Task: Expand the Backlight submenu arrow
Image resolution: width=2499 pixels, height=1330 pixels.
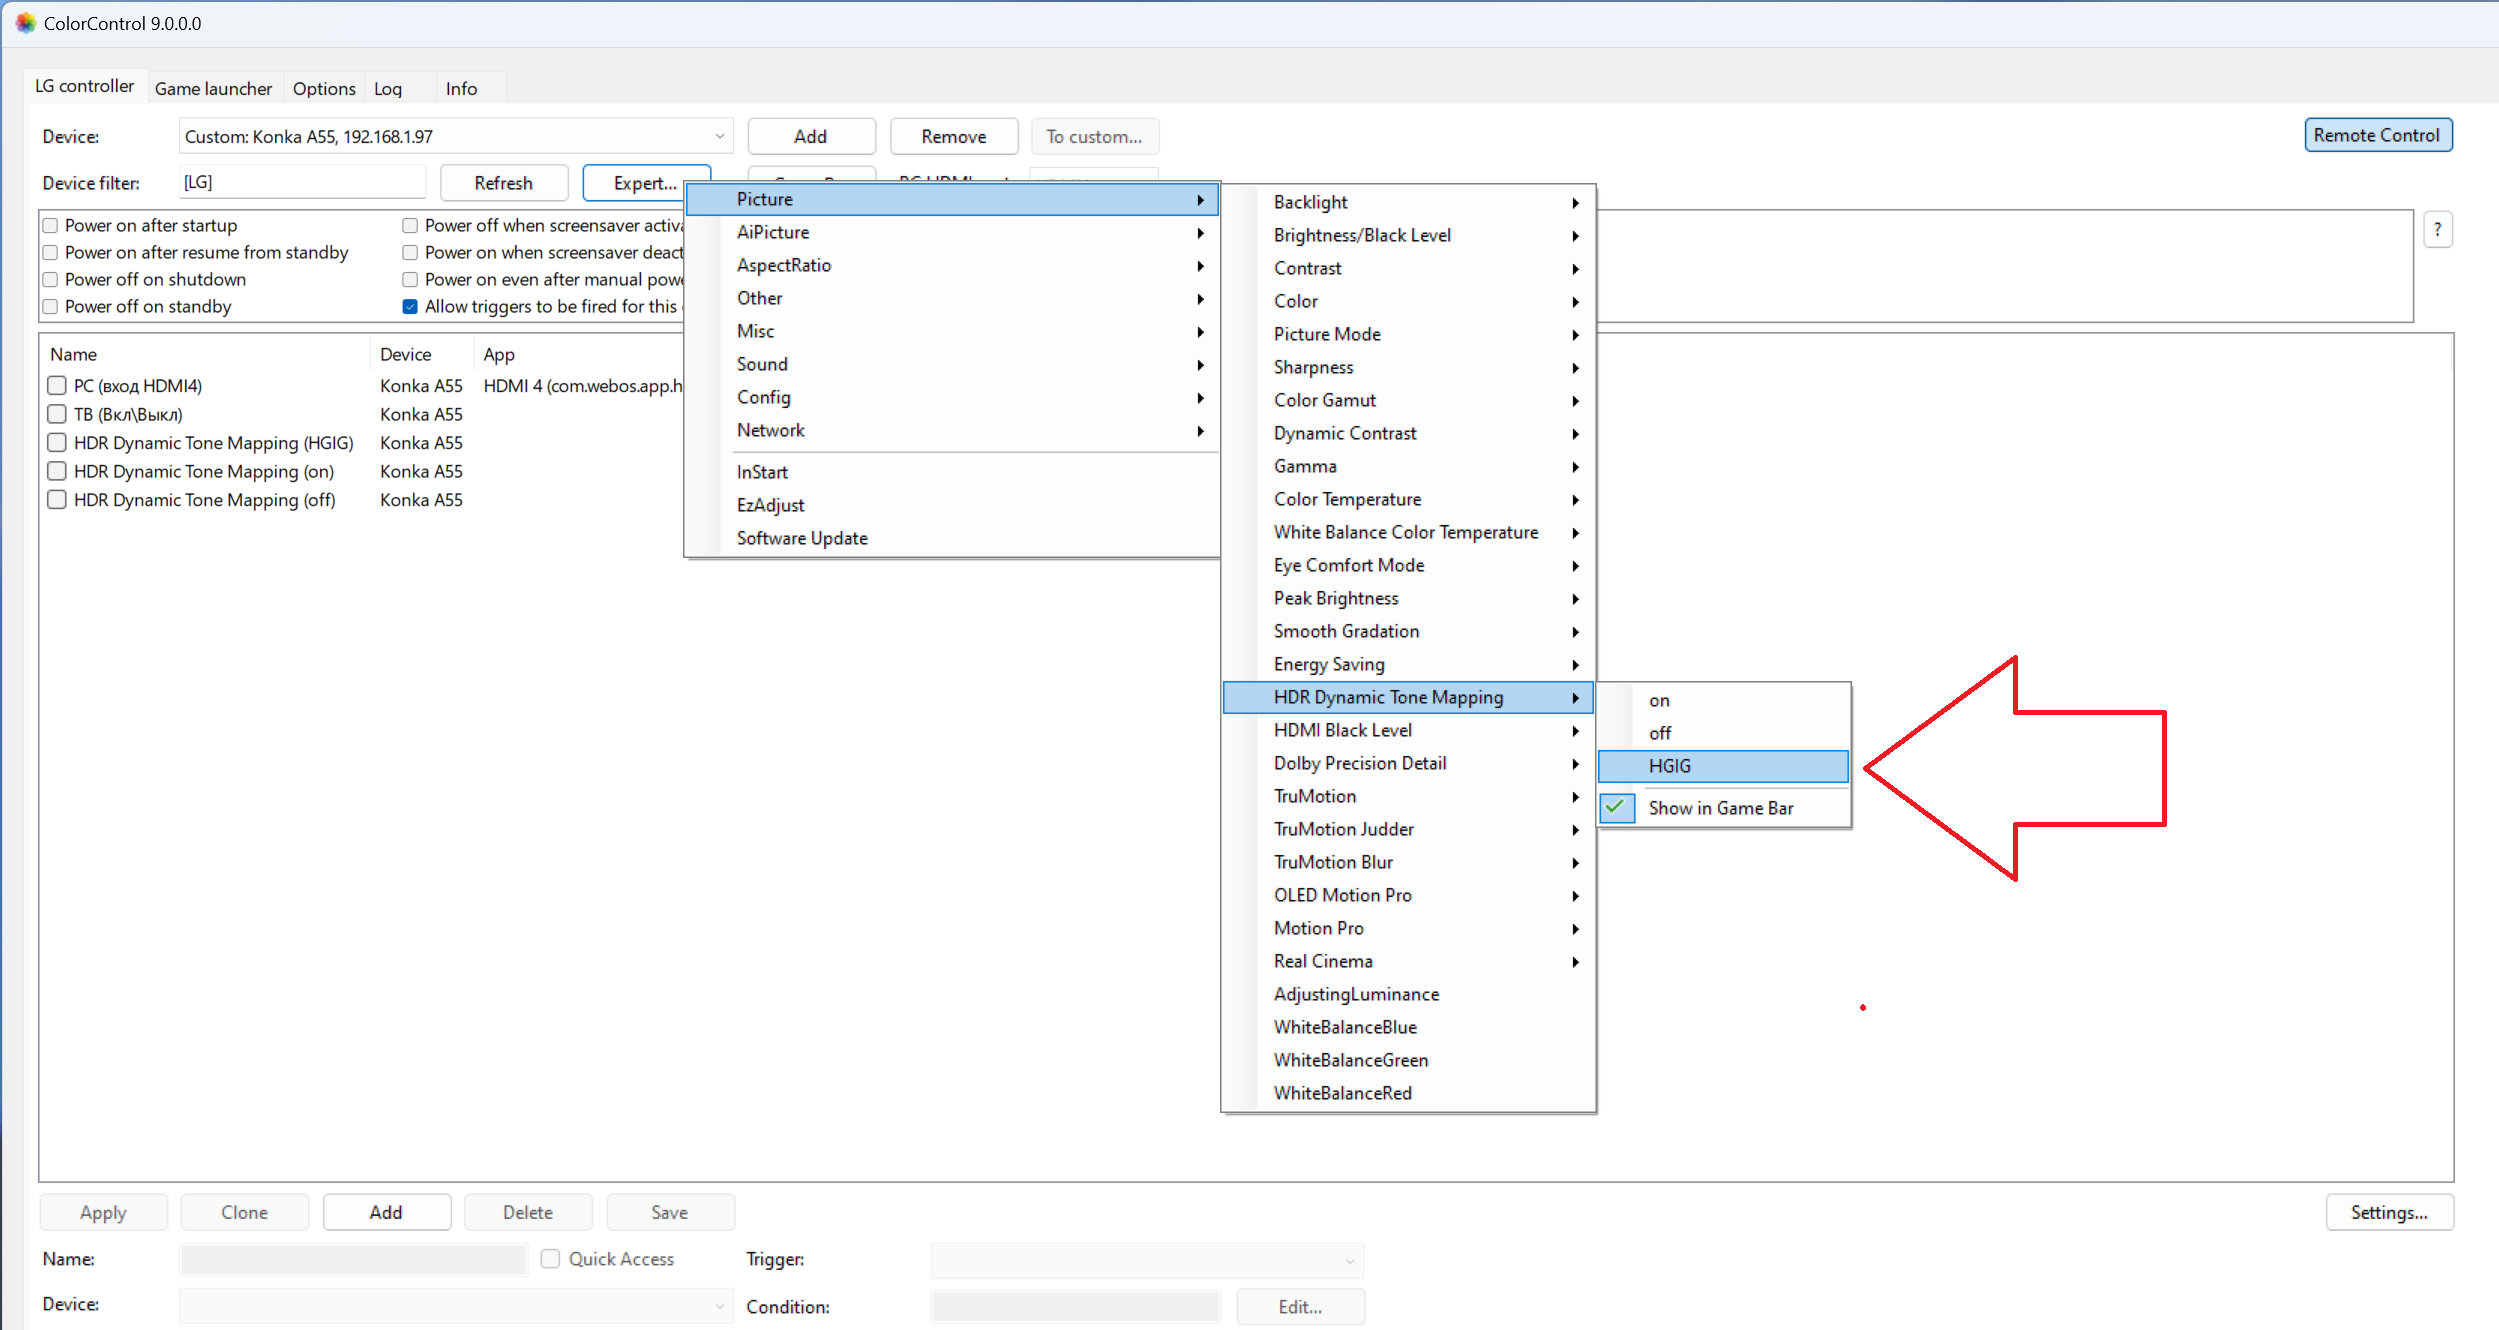Action: coord(1575,203)
